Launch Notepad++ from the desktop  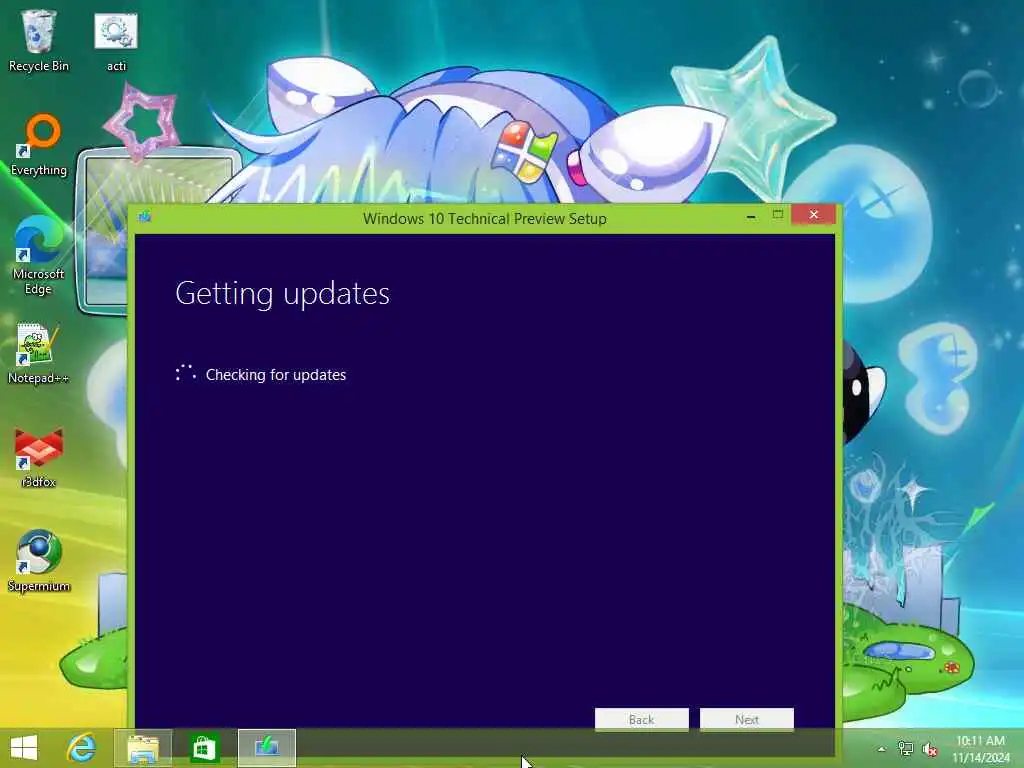point(39,353)
